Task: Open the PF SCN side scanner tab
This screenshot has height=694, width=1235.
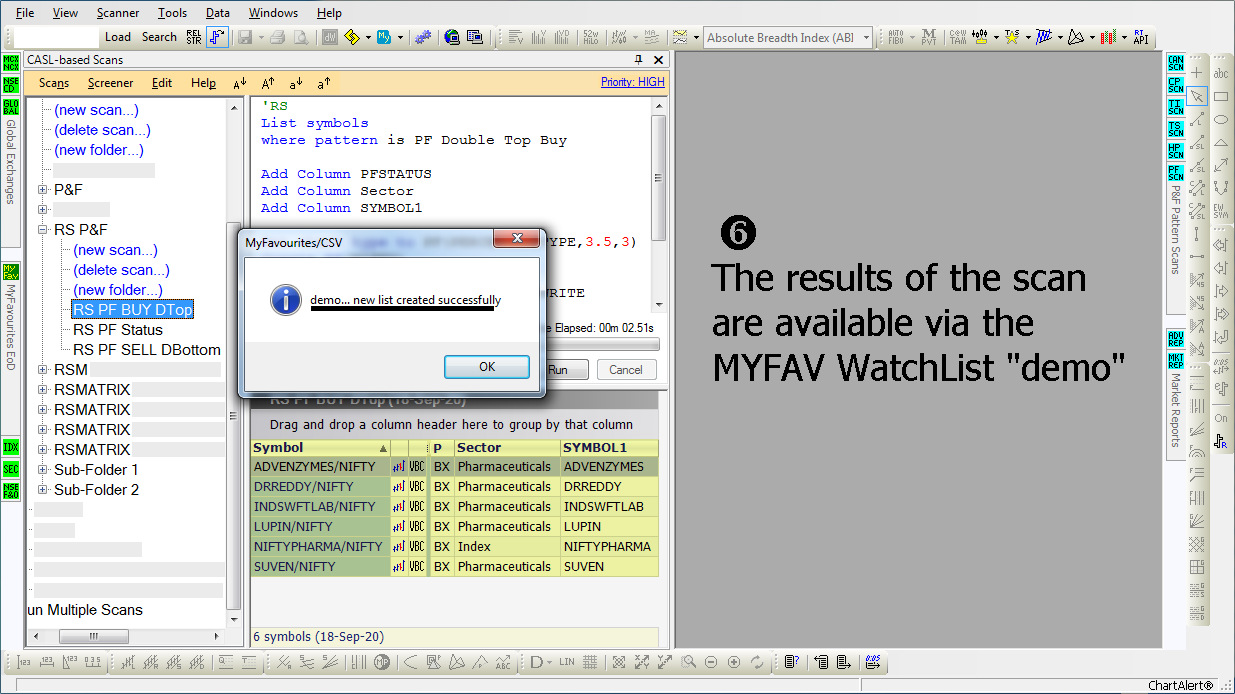Action: [x=1176, y=173]
